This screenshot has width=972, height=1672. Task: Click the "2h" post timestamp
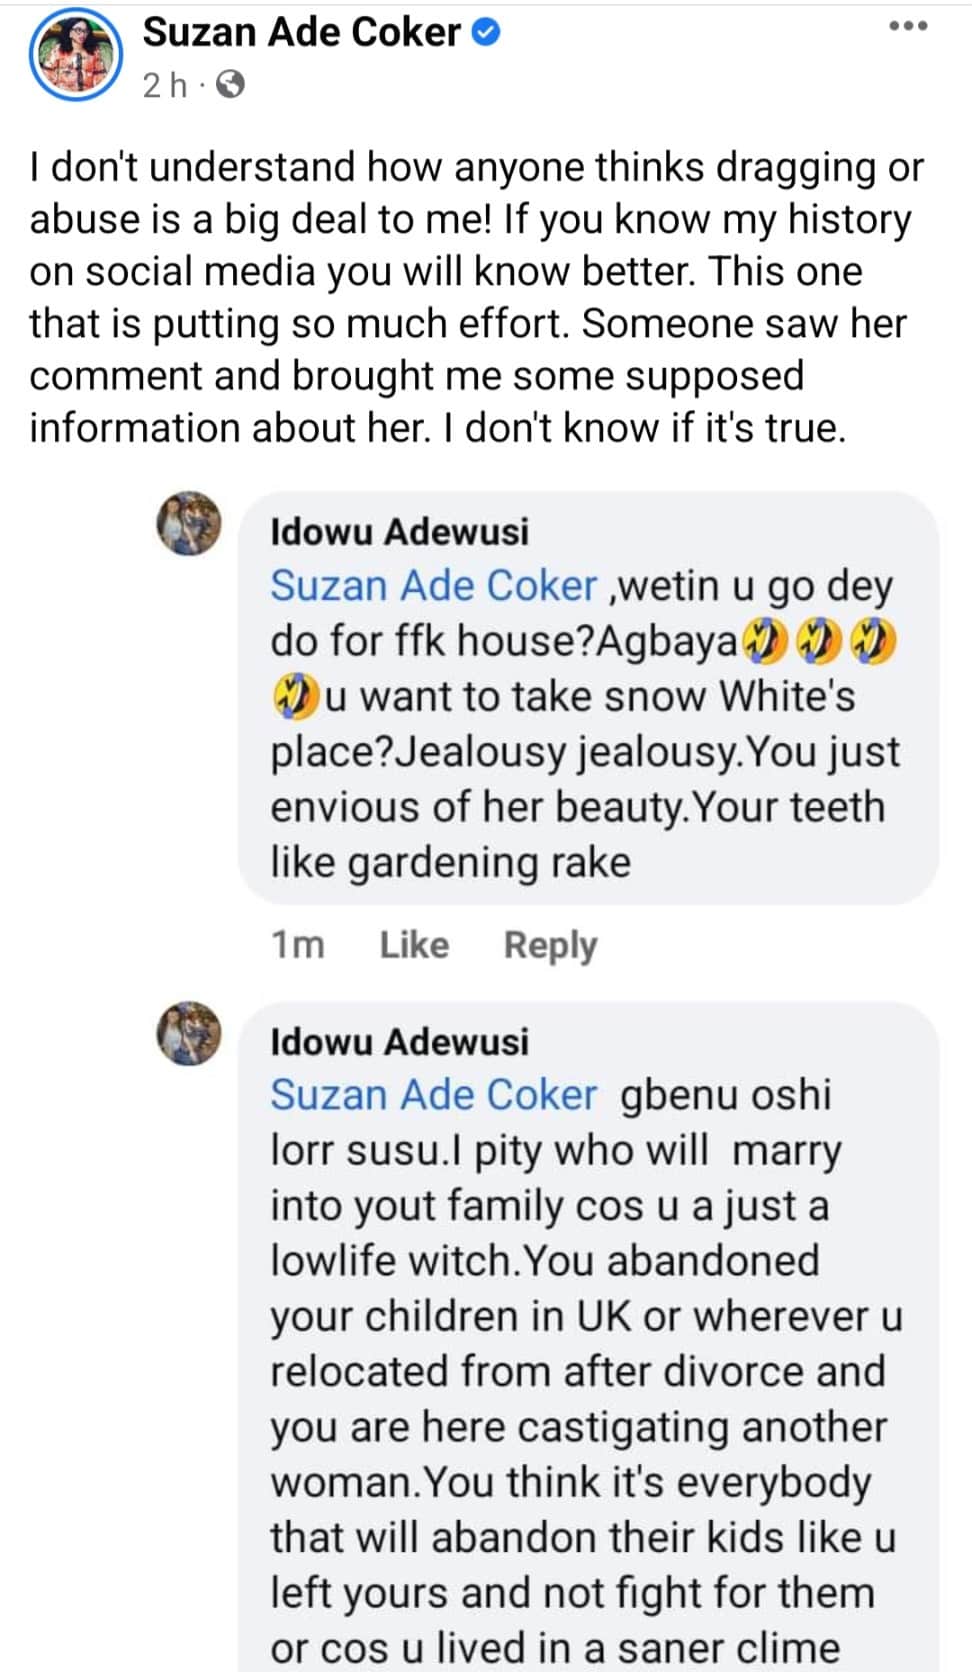pyautogui.click(x=165, y=85)
